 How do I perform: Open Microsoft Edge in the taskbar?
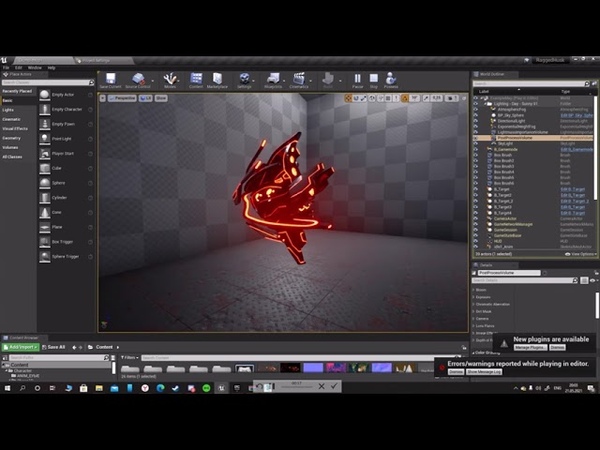pyautogui.click(x=160, y=388)
